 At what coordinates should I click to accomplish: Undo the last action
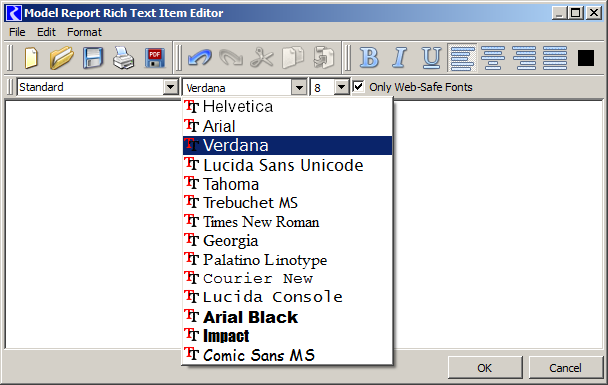click(199, 58)
